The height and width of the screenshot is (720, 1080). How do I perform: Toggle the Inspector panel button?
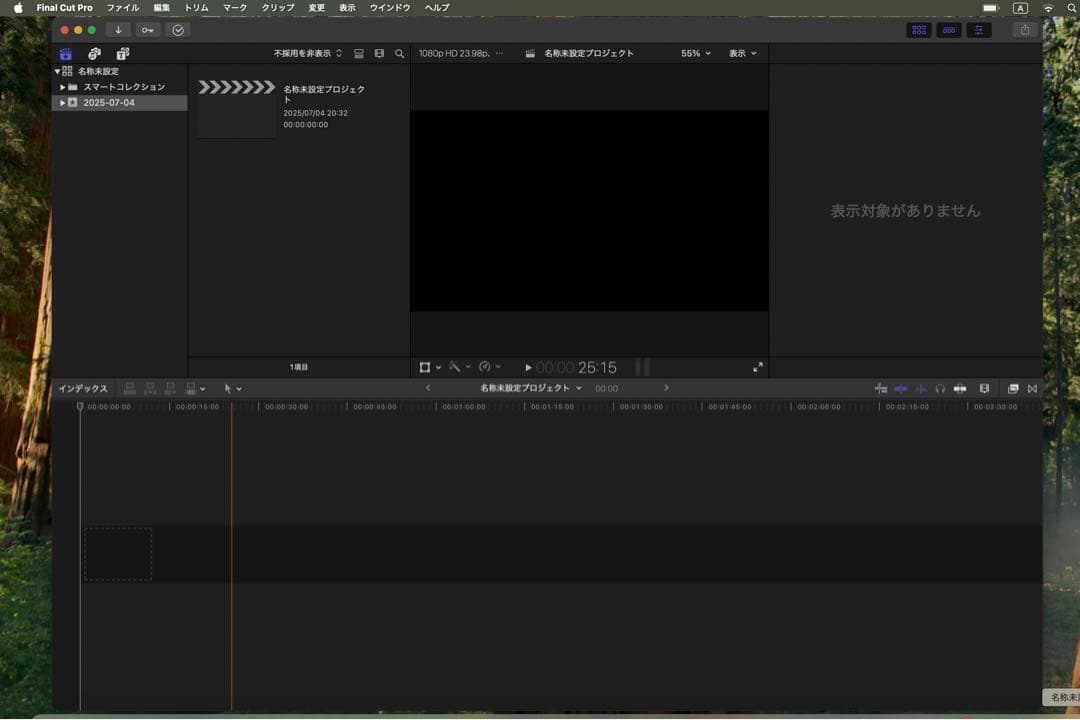coord(979,30)
